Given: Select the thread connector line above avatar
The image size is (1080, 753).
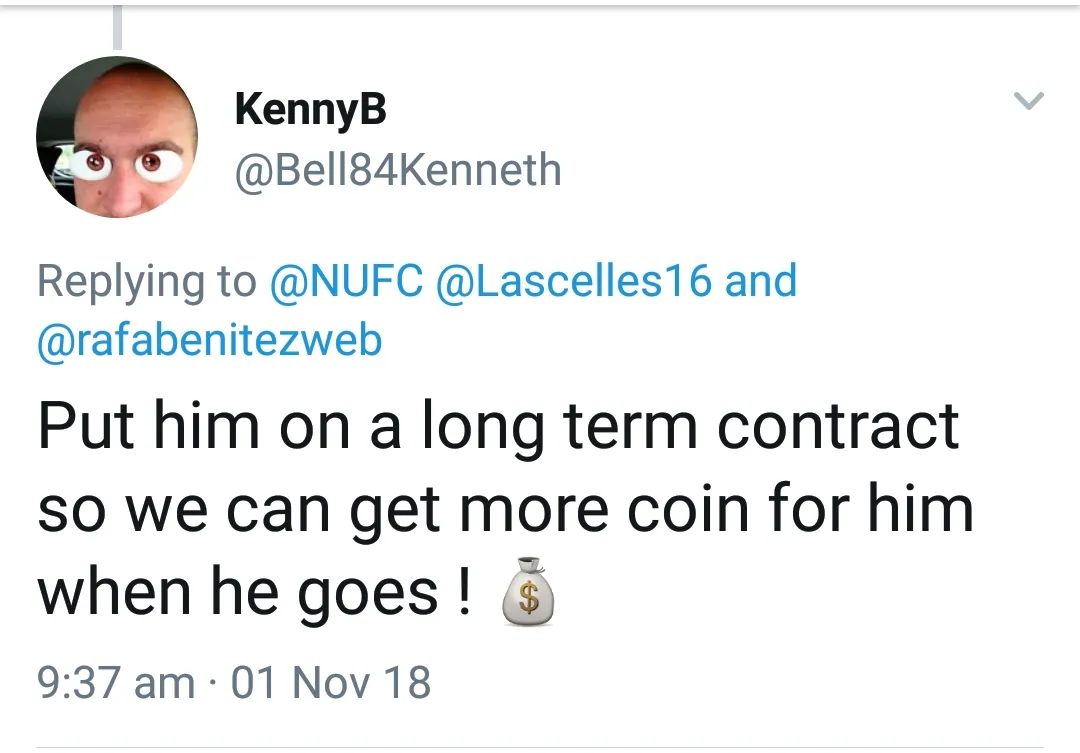Looking at the screenshot, I should coord(117,27).
